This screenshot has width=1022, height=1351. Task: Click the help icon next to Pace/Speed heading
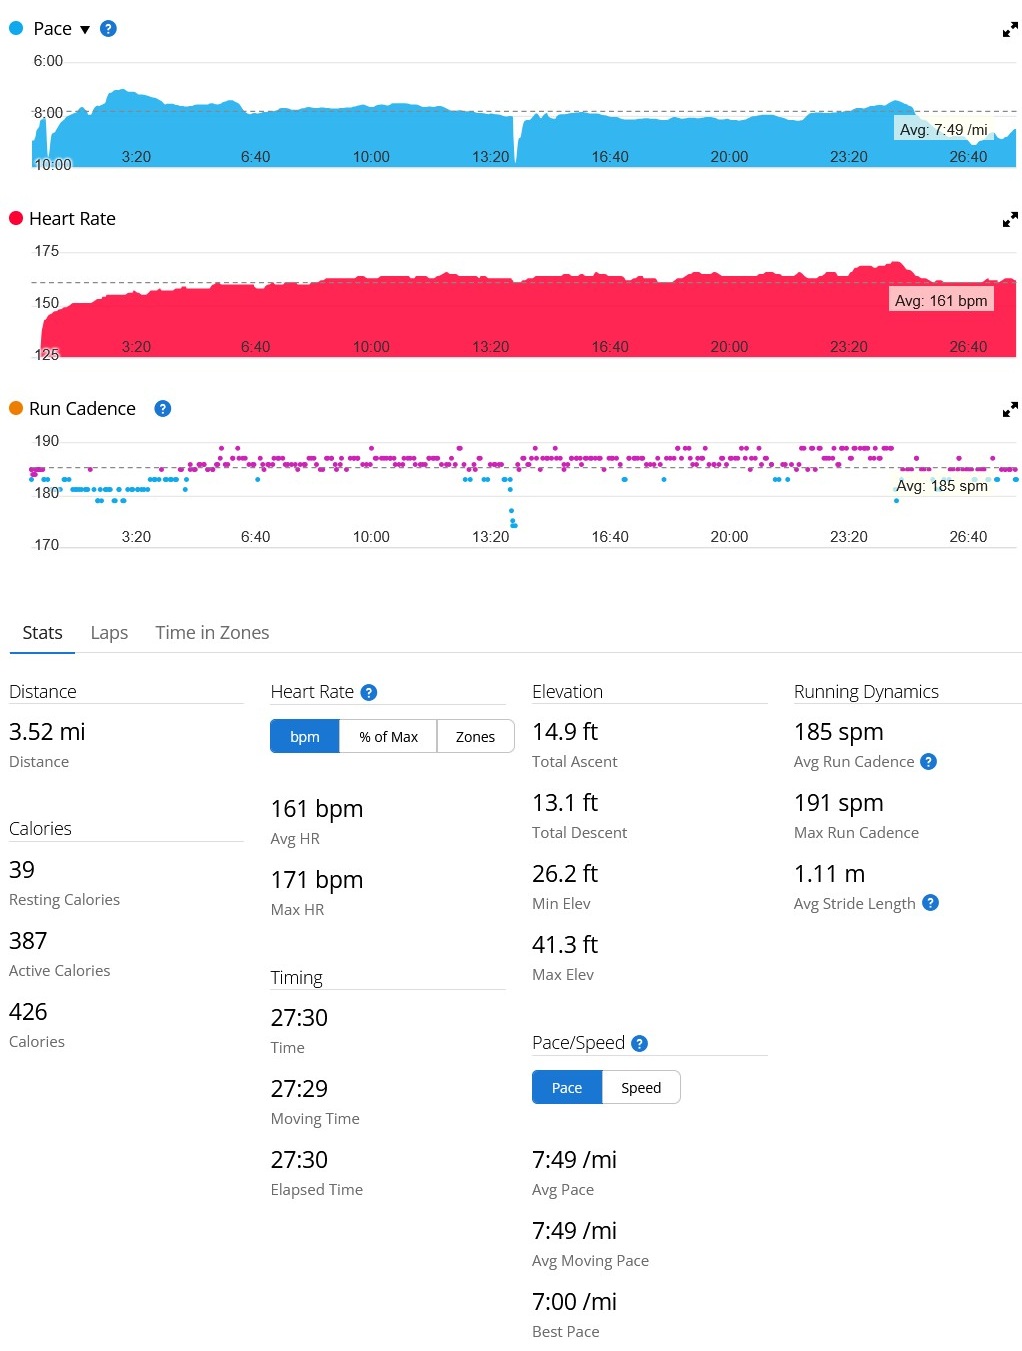tap(640, 1044)
